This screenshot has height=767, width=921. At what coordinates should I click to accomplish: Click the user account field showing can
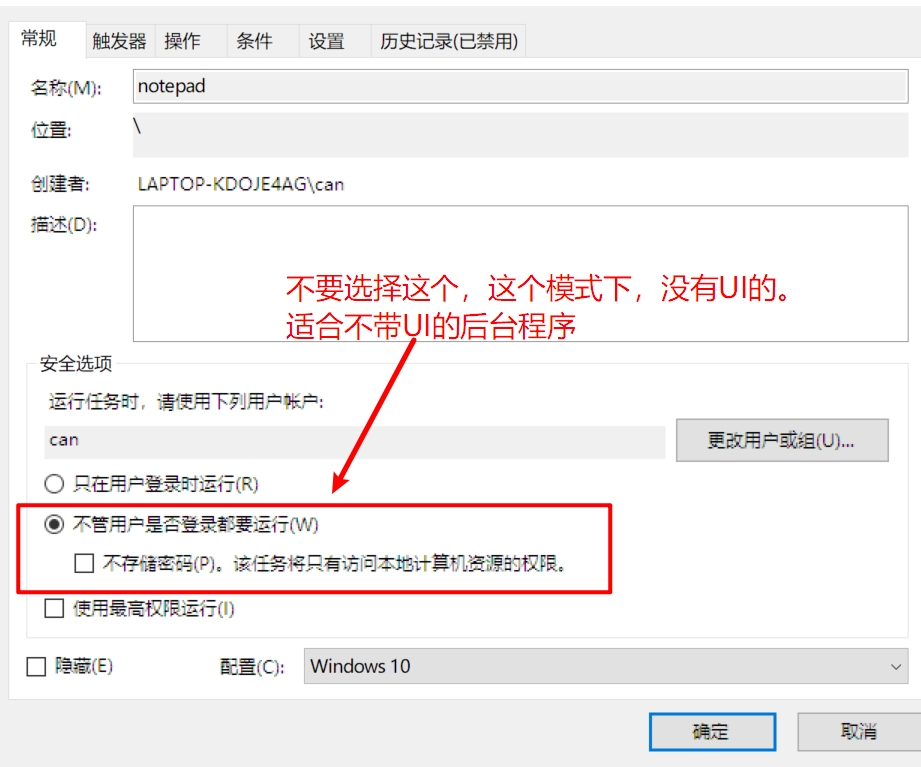[355, 440]
